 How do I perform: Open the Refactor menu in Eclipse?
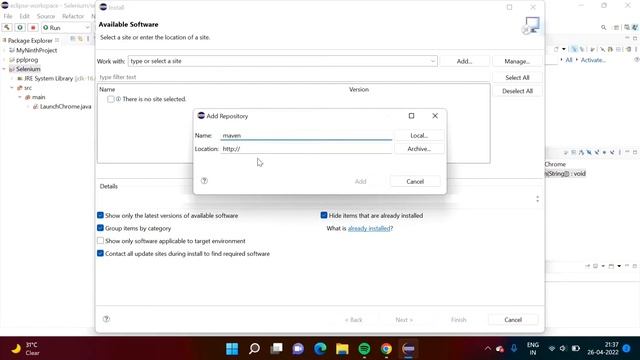coord(73,16)
